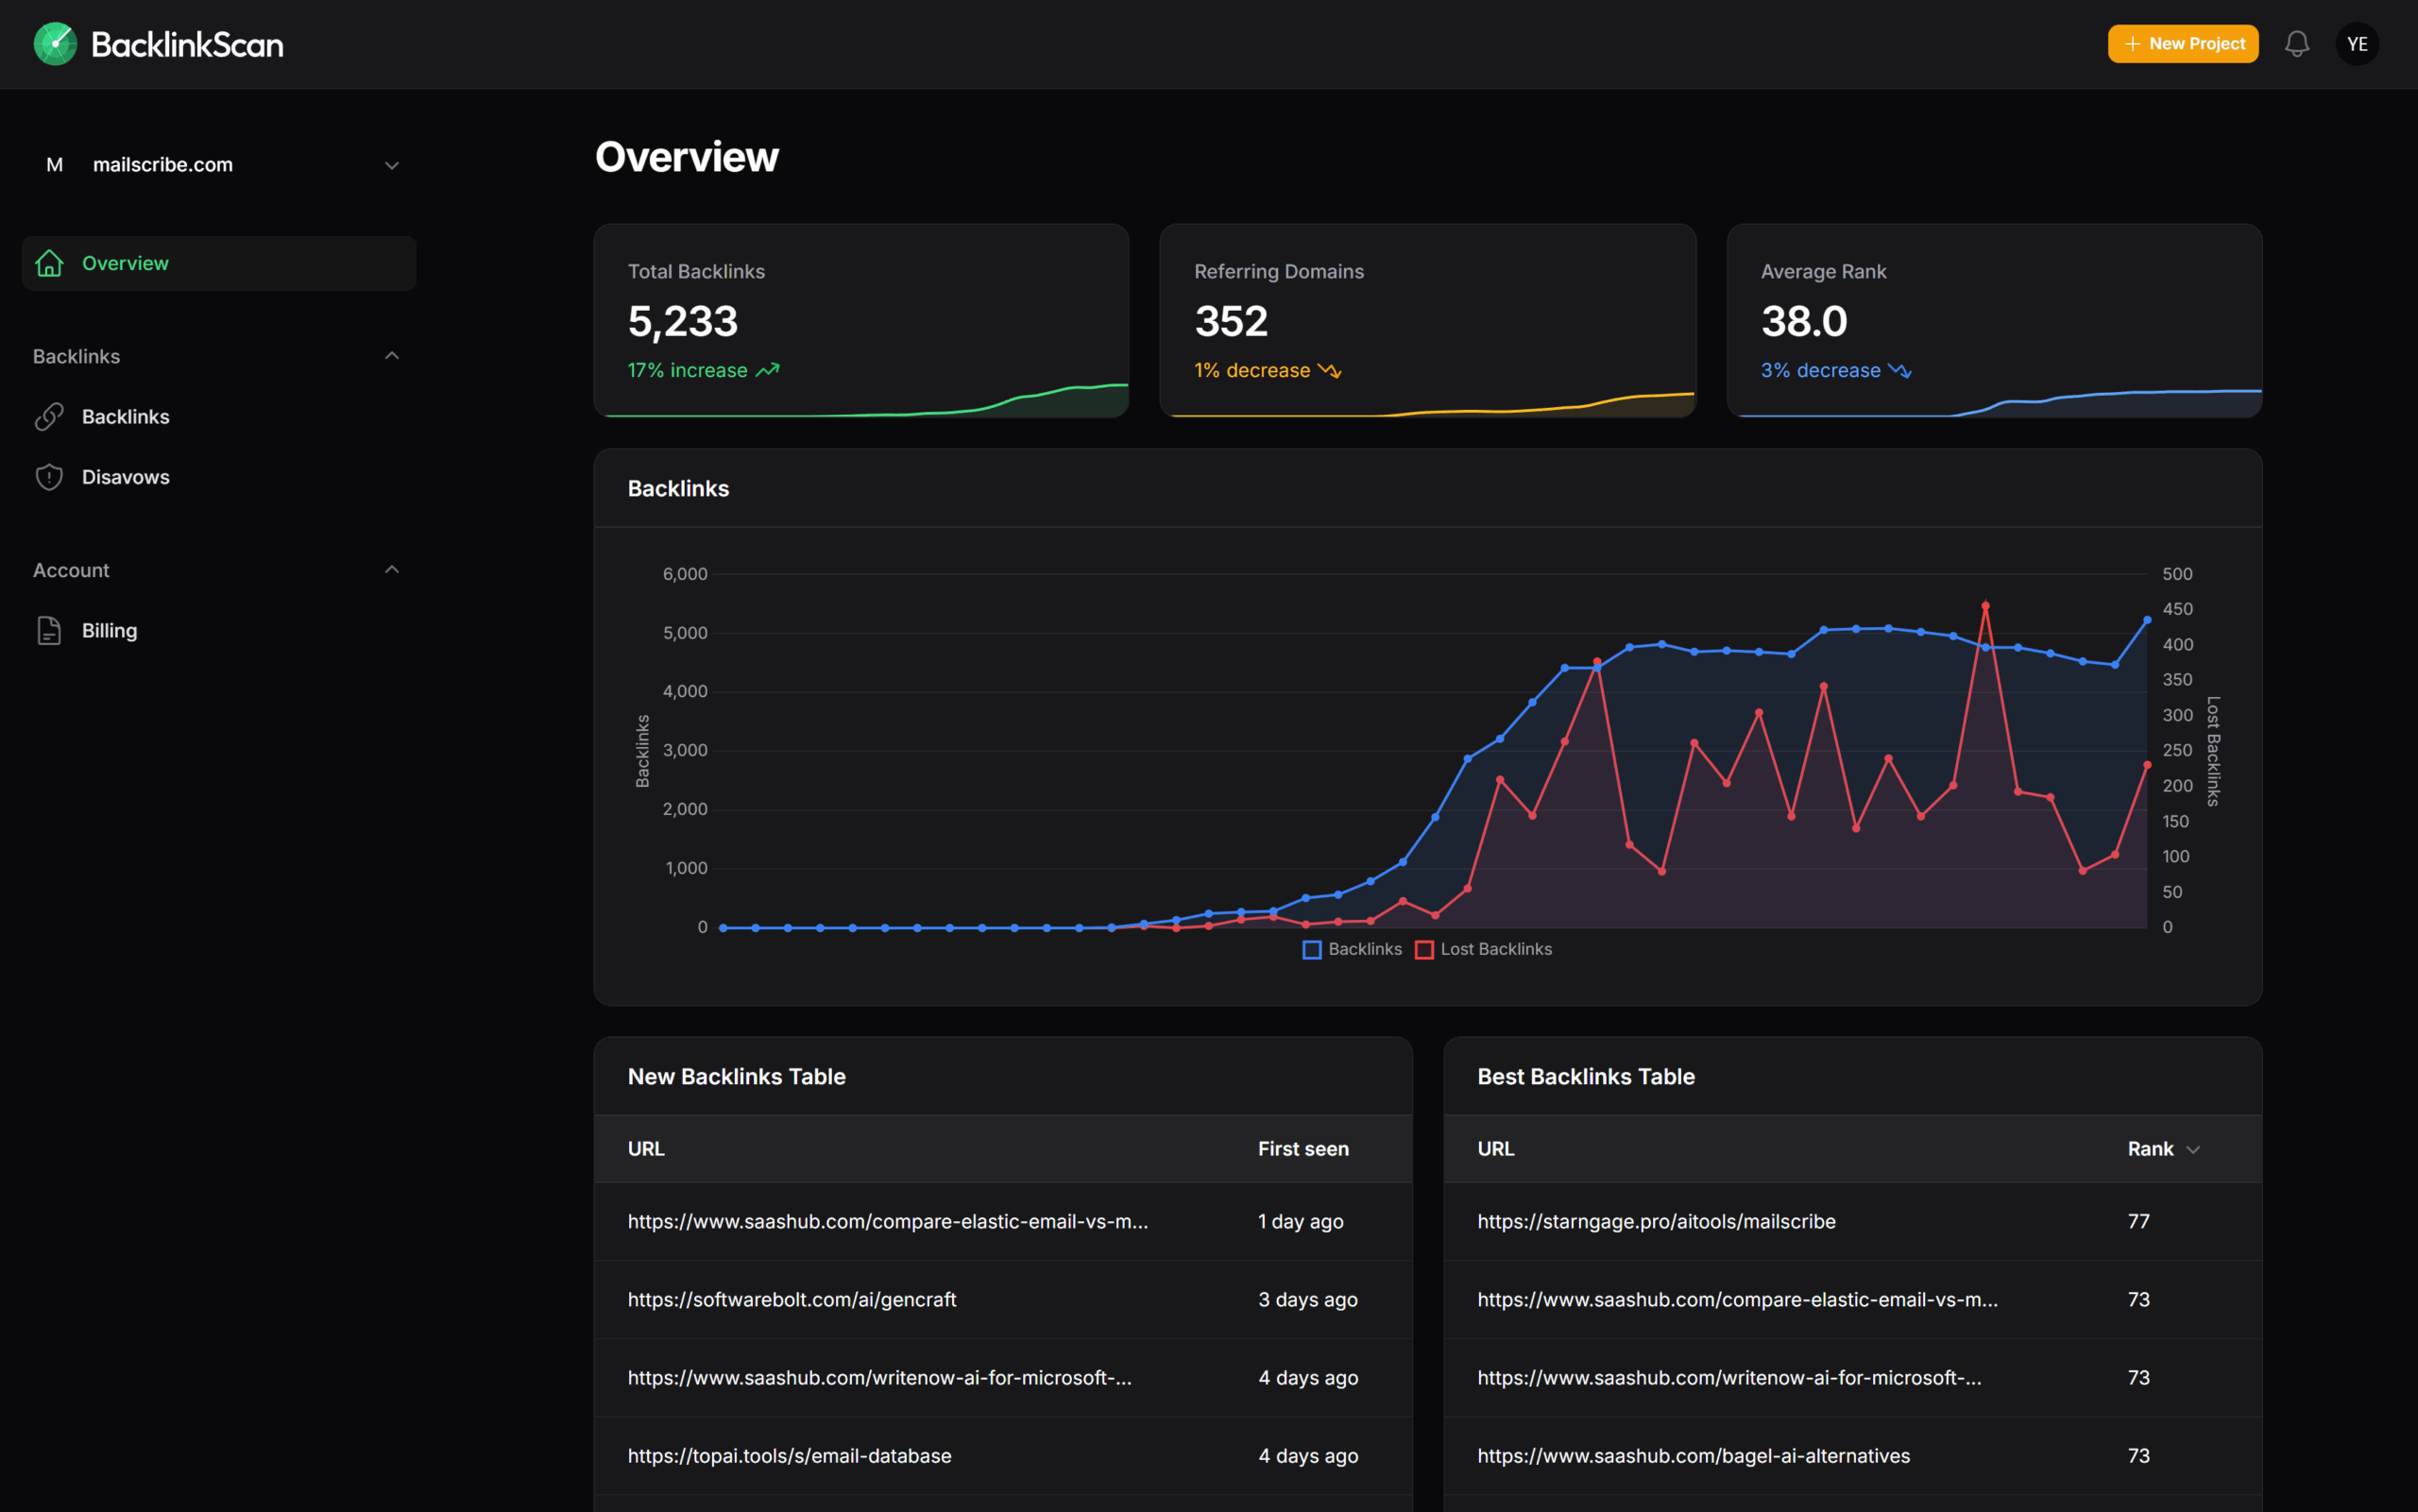Open the mailscribe.com project selector
This screenshot has height=1512, width=2418.
point(220,165)
